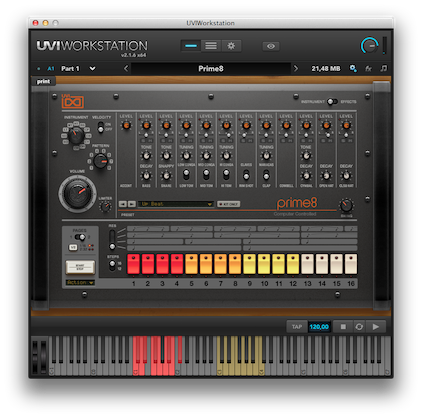The width and height of the screenshot is (422, 418).
Task: Load previous instrument with left arrow beside Prime8
Action: (126, 68)
